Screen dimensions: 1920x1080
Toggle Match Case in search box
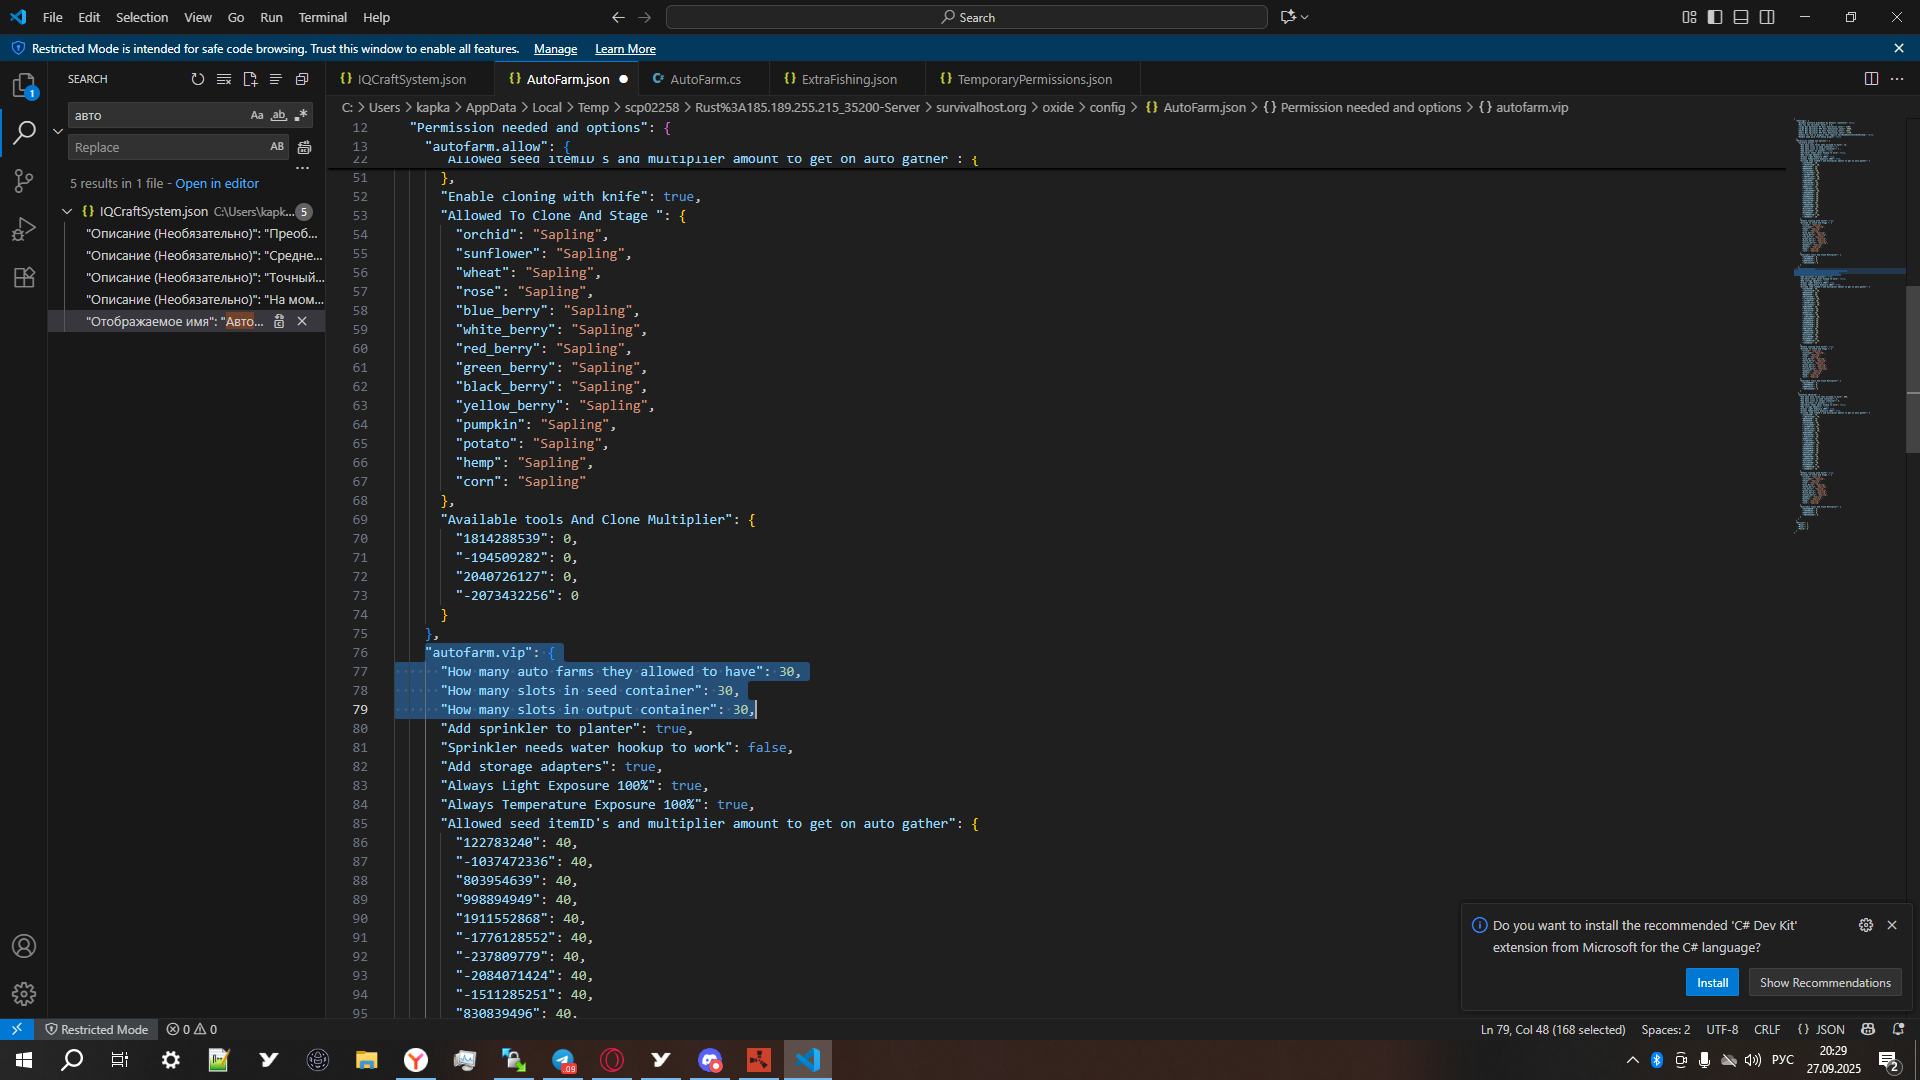[x=257, y=116]
